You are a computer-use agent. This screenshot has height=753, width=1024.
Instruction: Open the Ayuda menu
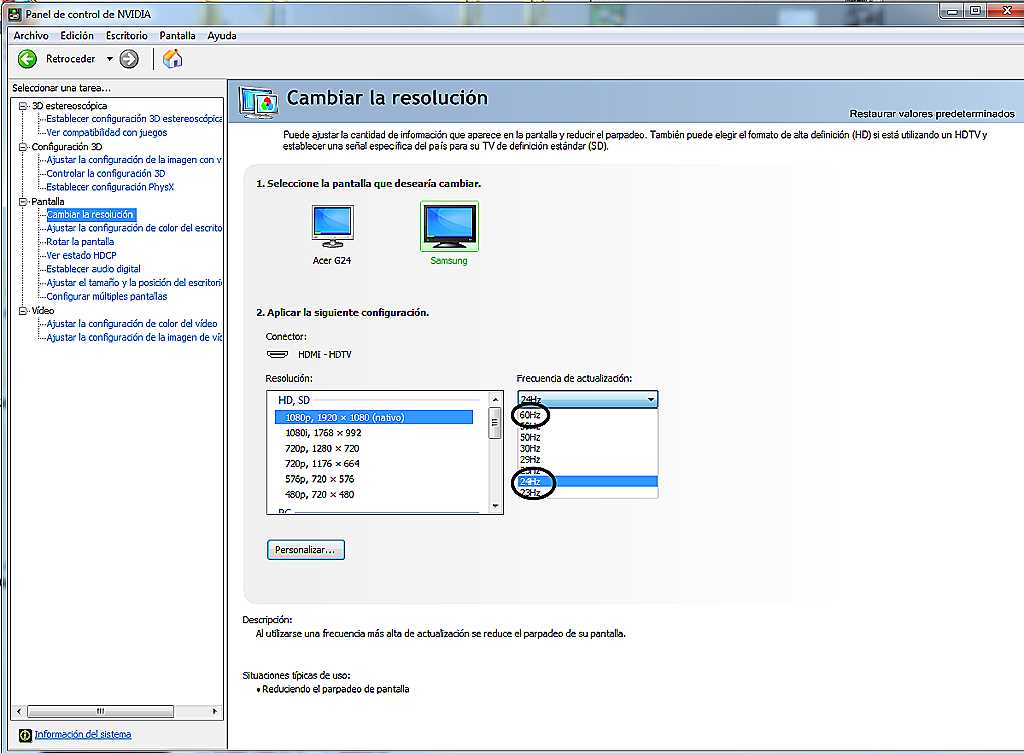click(x=222, y=36)
